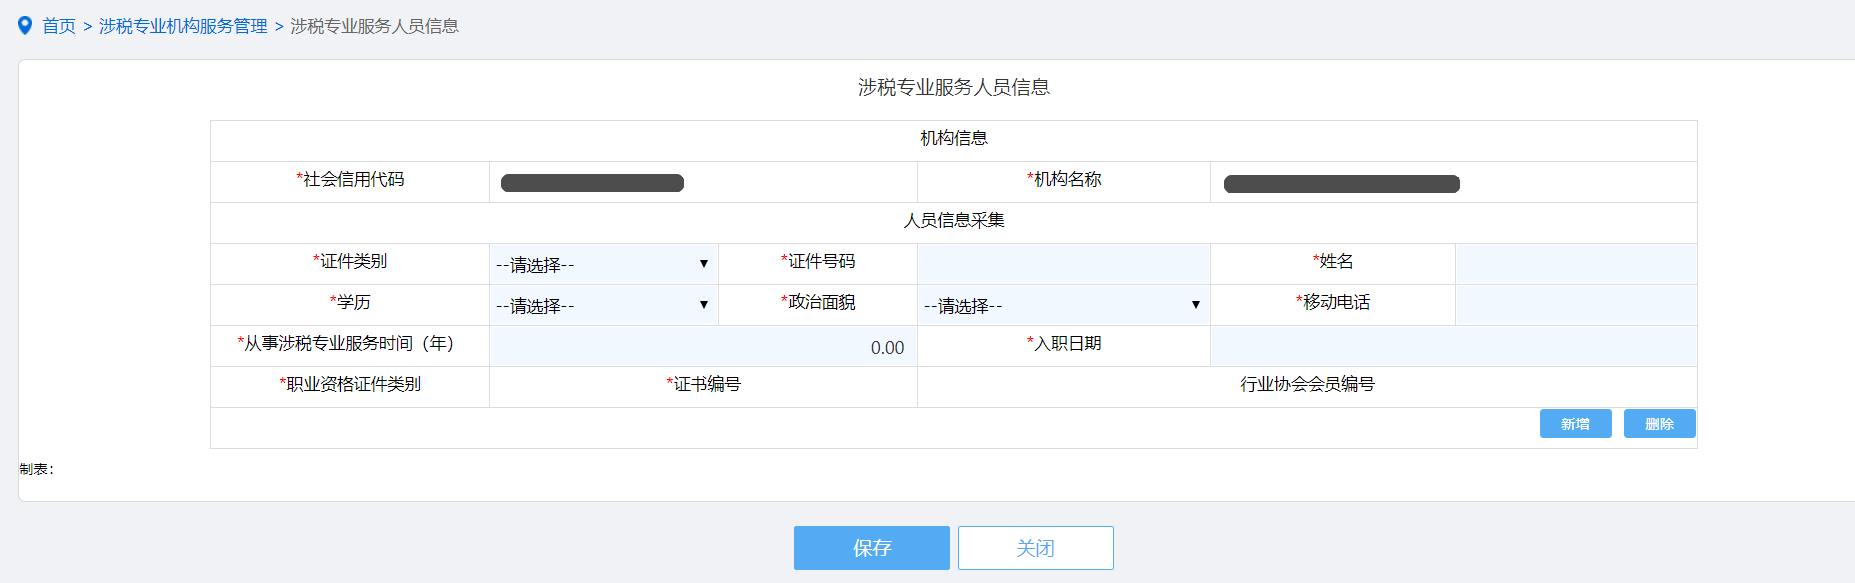The height and width of the screenshot is (583, 1855).
Task: Click the redacted 社会信用代码 value field
Action: (x=592, y=183)
